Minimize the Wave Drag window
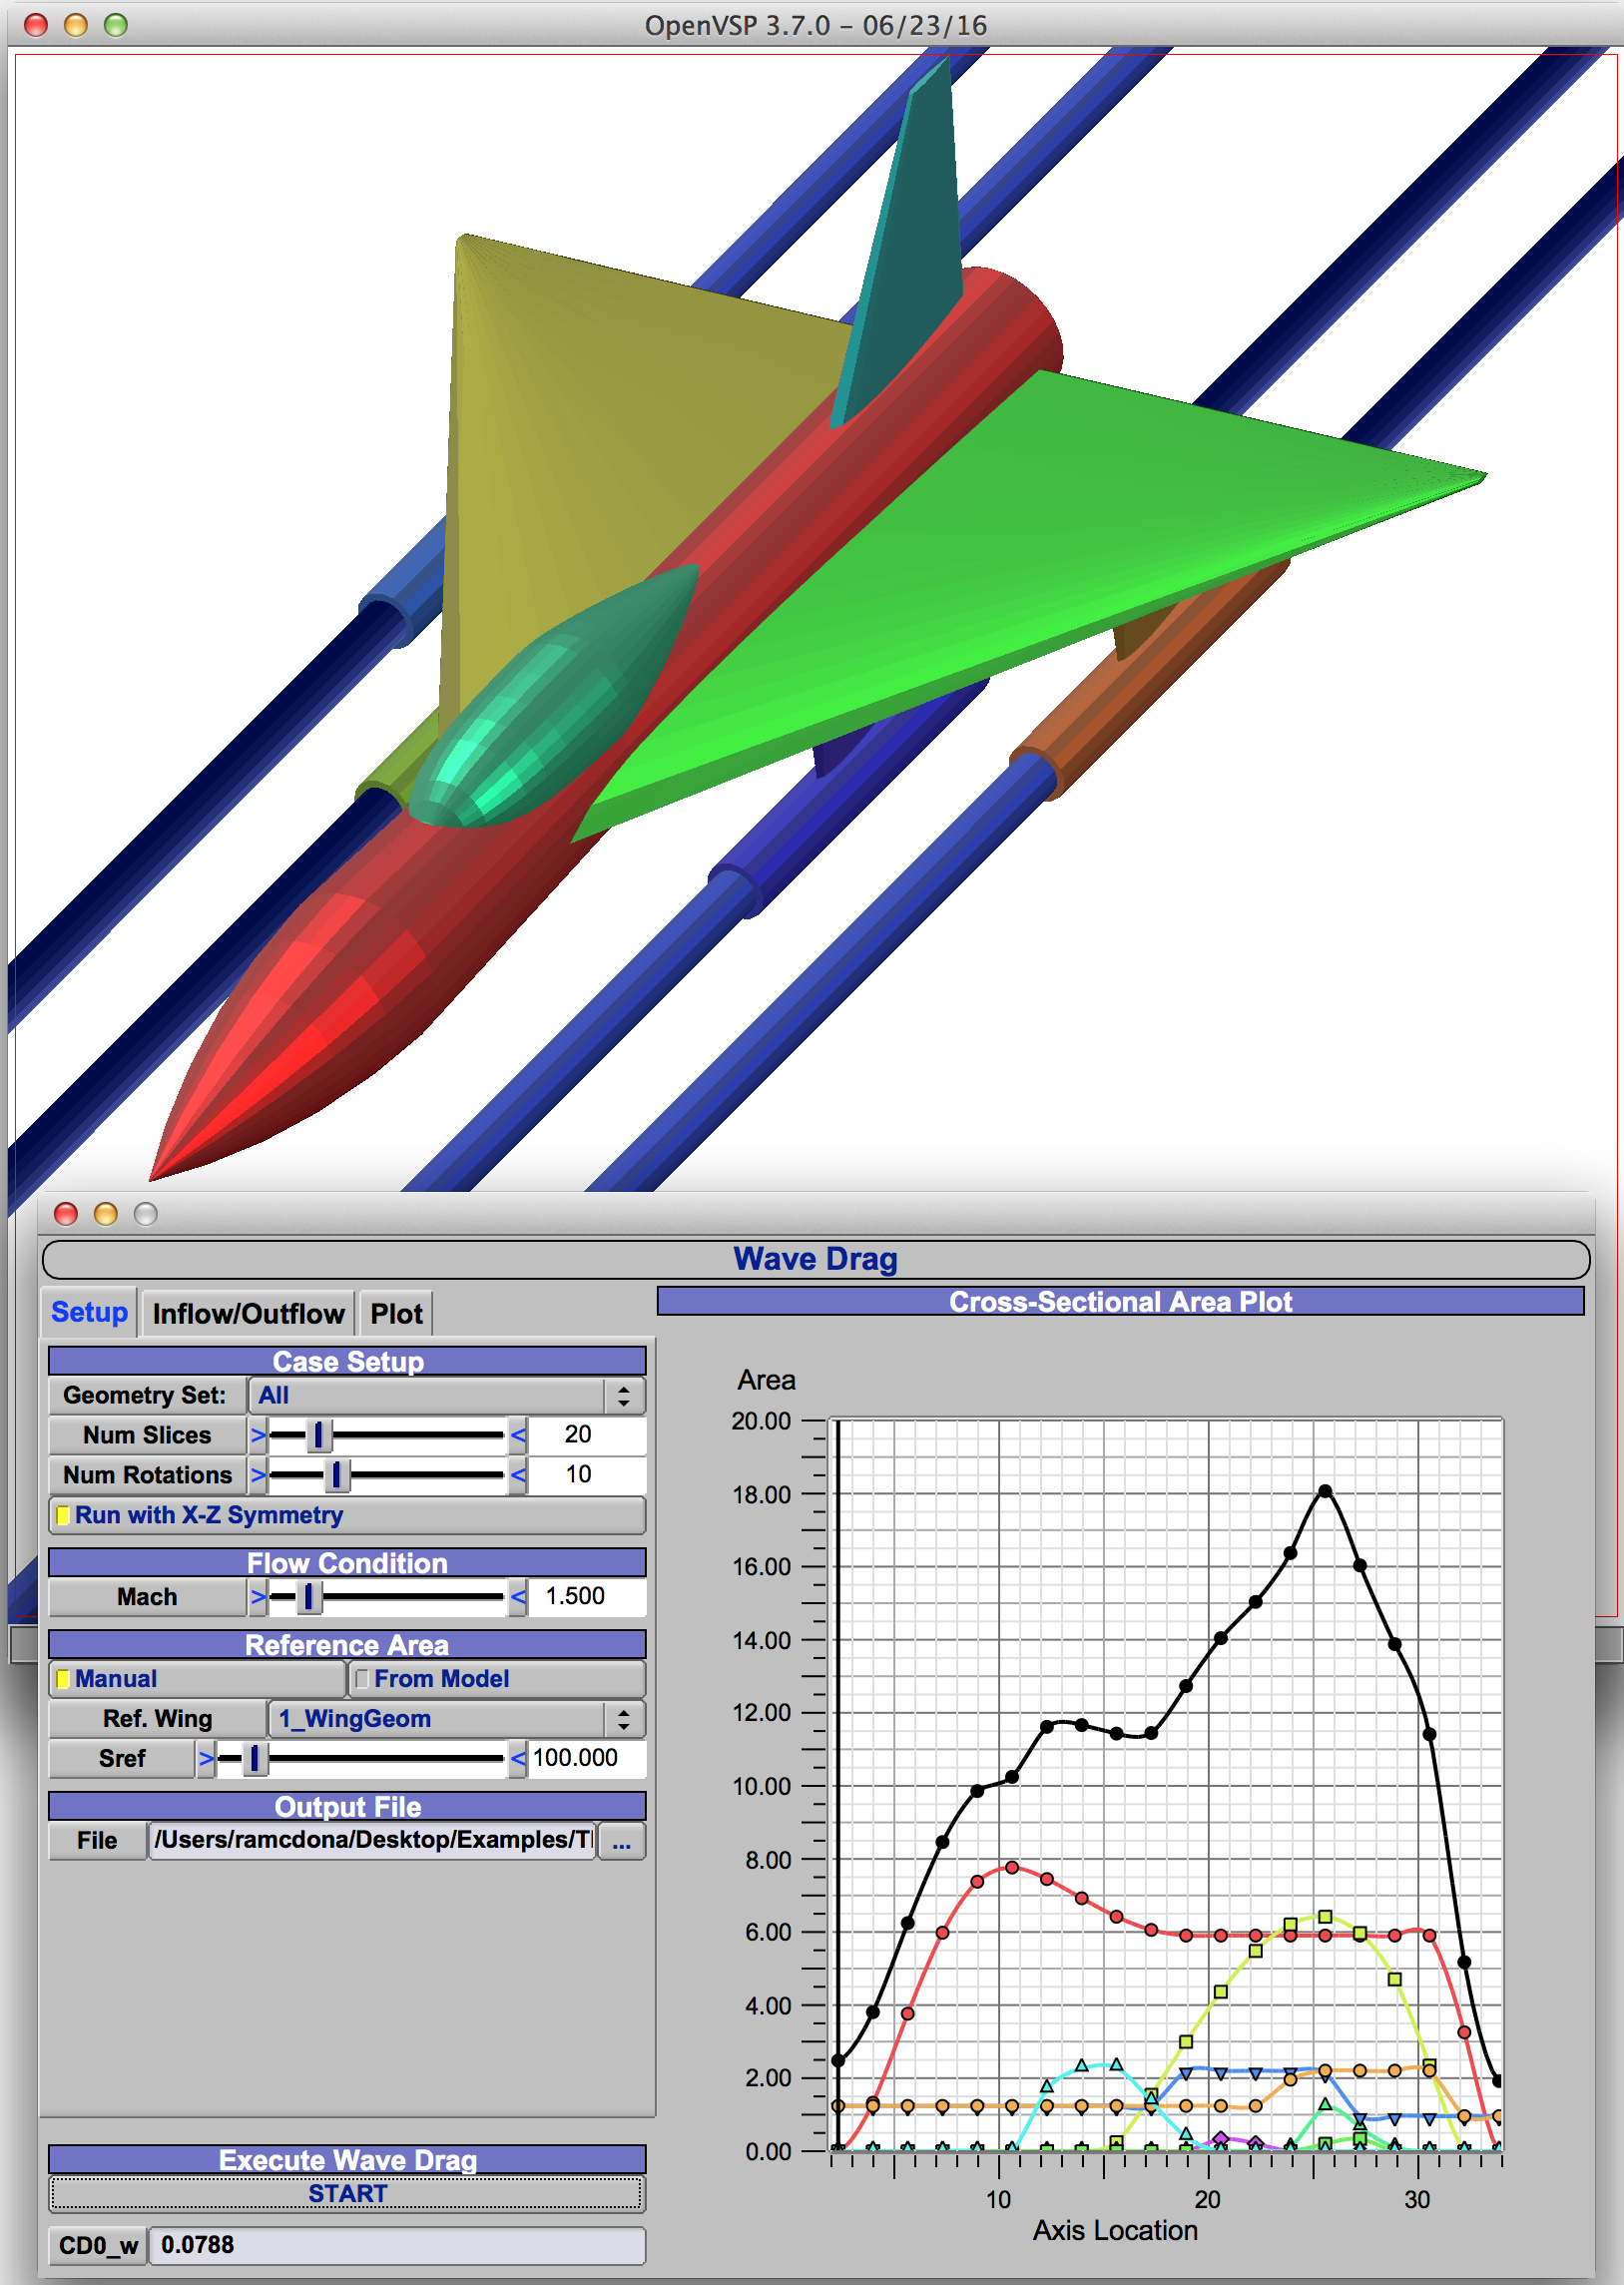 tap(106, 1214)
